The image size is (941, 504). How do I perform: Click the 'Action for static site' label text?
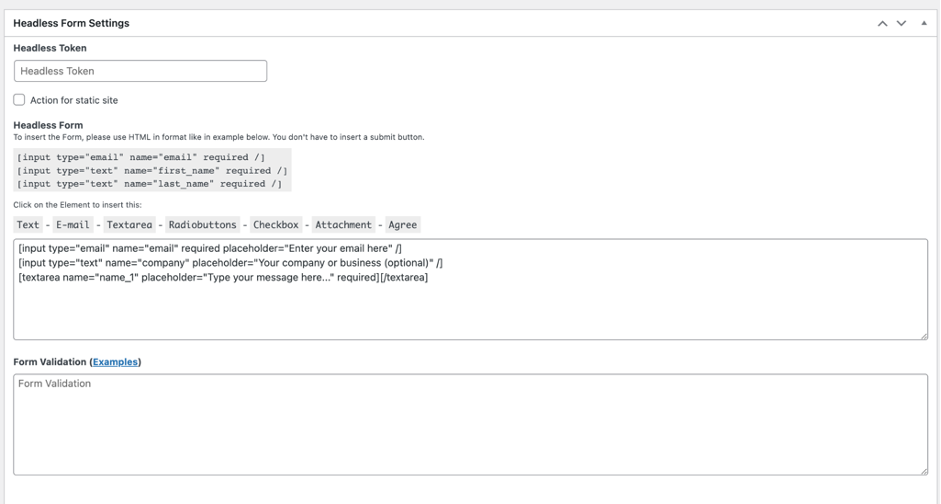(74, 100)
